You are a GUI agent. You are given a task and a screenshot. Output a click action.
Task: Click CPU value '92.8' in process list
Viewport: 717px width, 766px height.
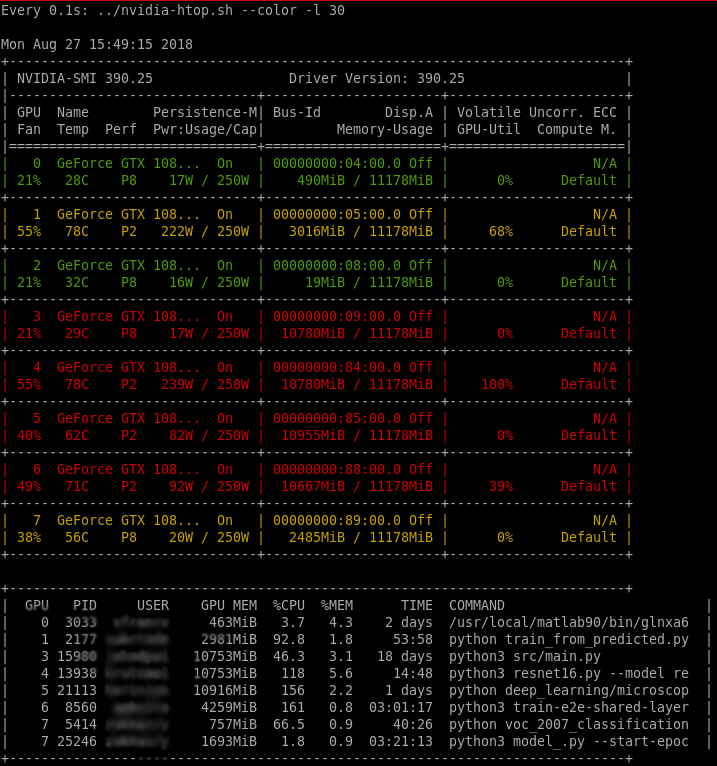(x=289, y=640)
